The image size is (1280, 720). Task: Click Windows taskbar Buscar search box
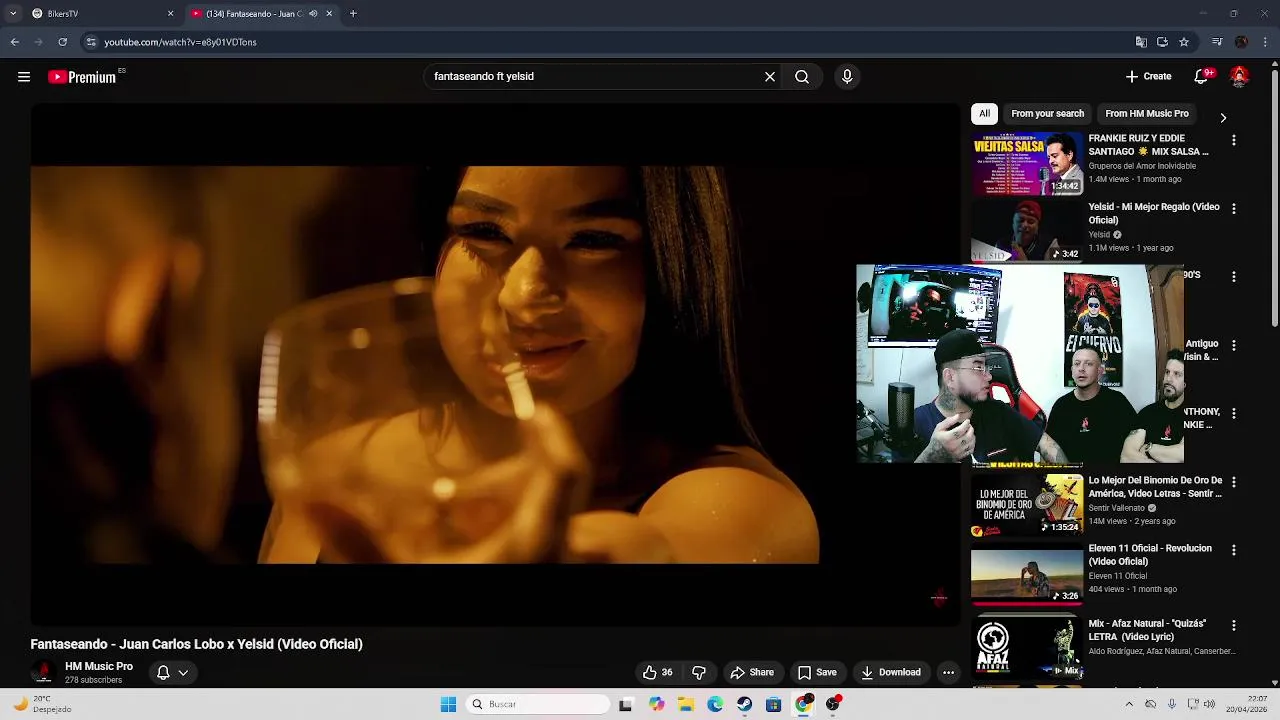pos(538,704)
